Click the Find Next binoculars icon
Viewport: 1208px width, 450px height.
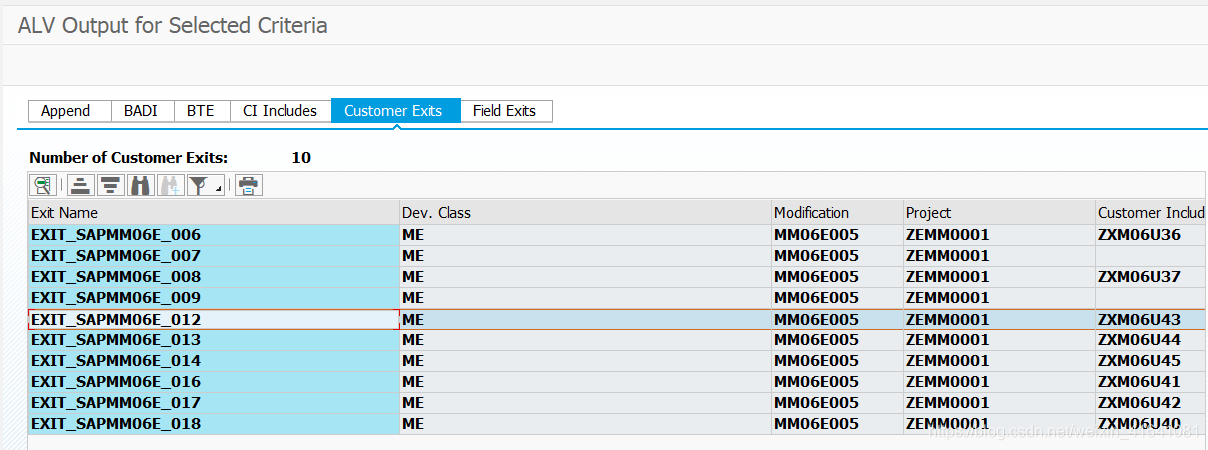click(171, 185)
